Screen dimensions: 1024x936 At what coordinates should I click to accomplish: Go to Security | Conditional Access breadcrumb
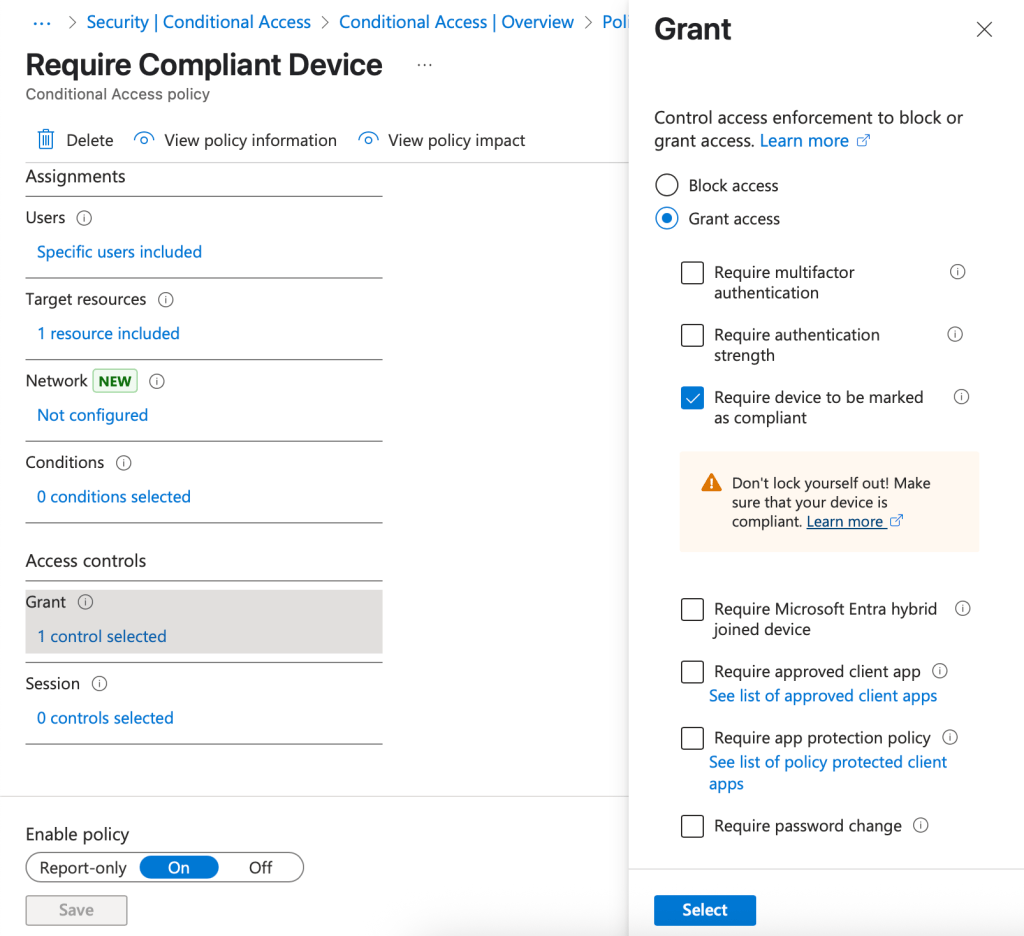[198, 22]
